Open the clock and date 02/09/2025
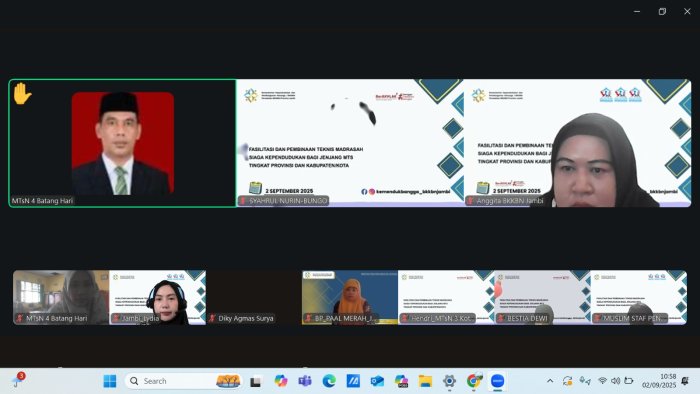 [659, 381]
